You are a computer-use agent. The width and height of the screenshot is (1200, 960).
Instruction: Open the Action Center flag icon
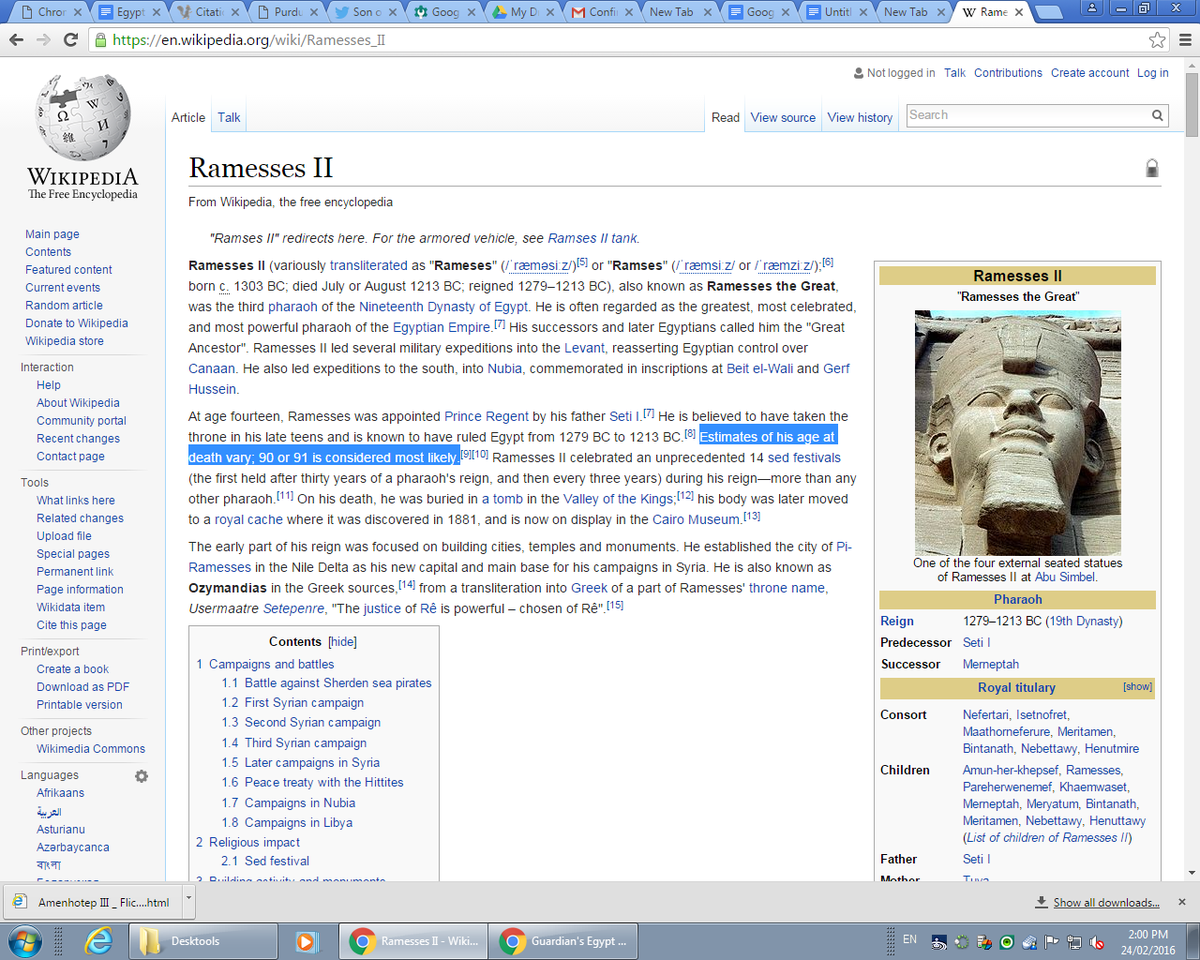tap(1051, 942)
